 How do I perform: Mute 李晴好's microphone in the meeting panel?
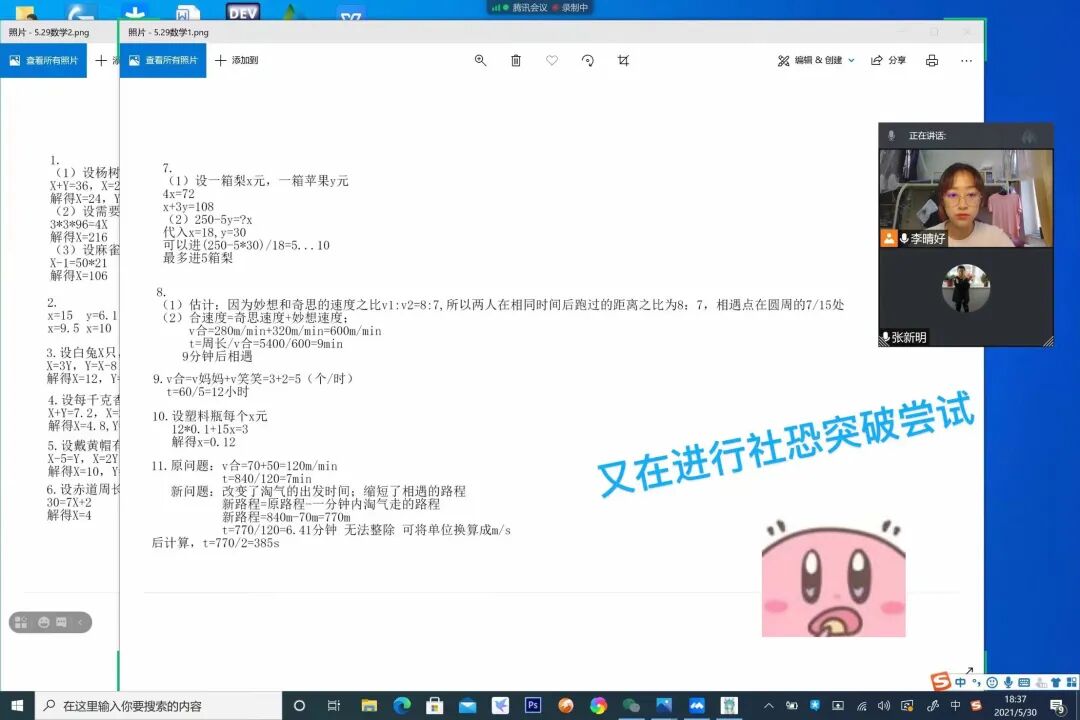pos(905,239)
